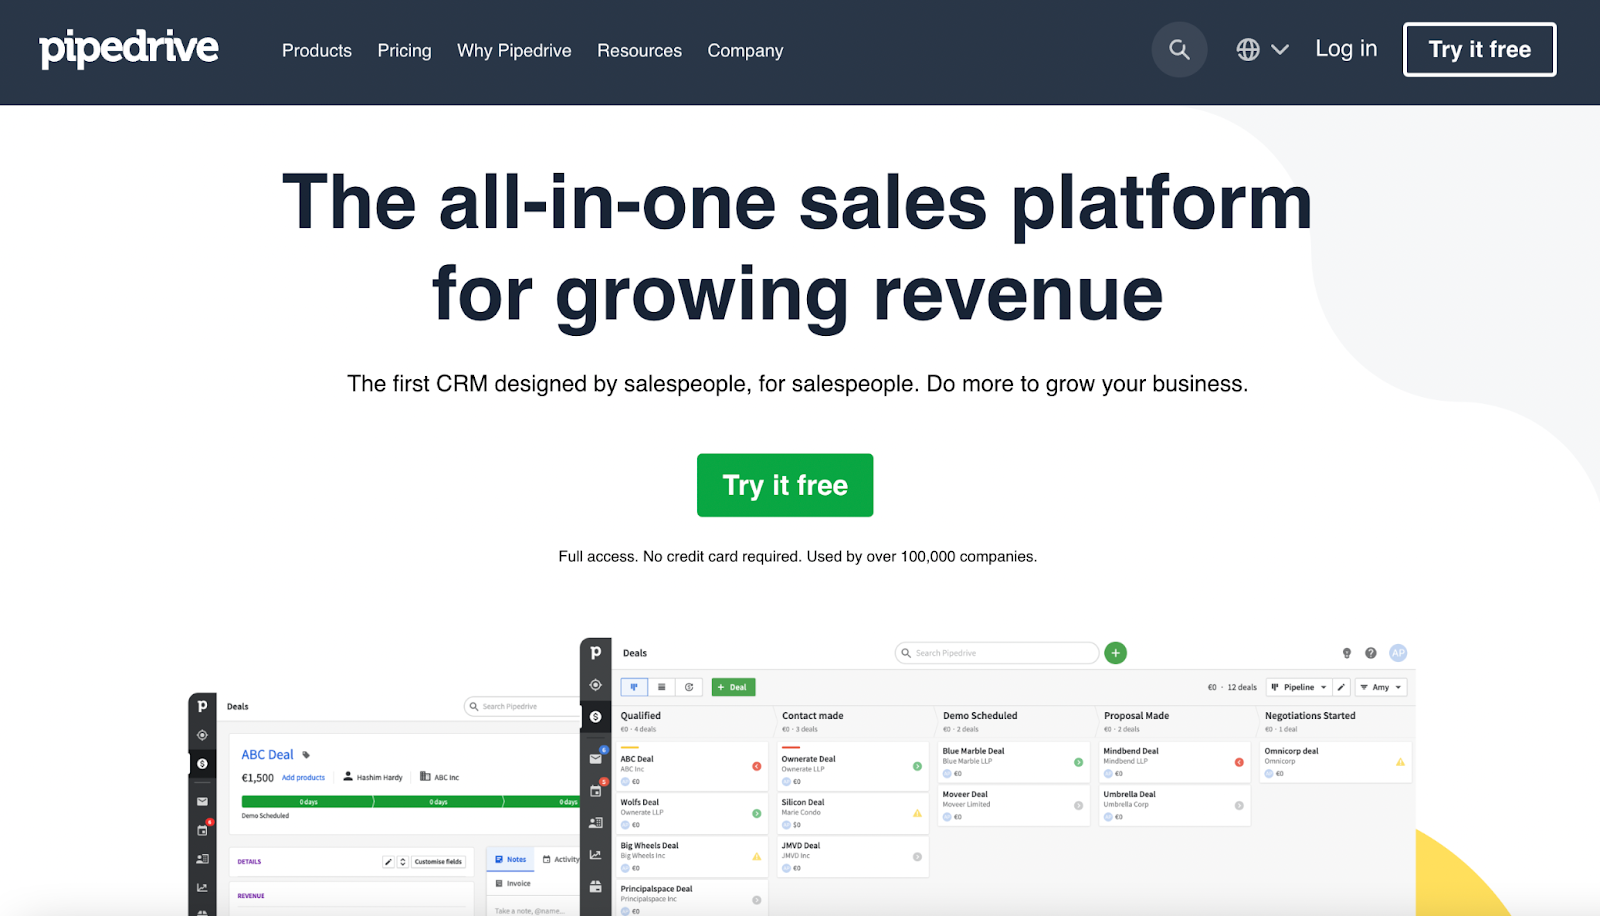
Task: Click the 'JMVD Deal' card title
Action: tap(801, 845)
